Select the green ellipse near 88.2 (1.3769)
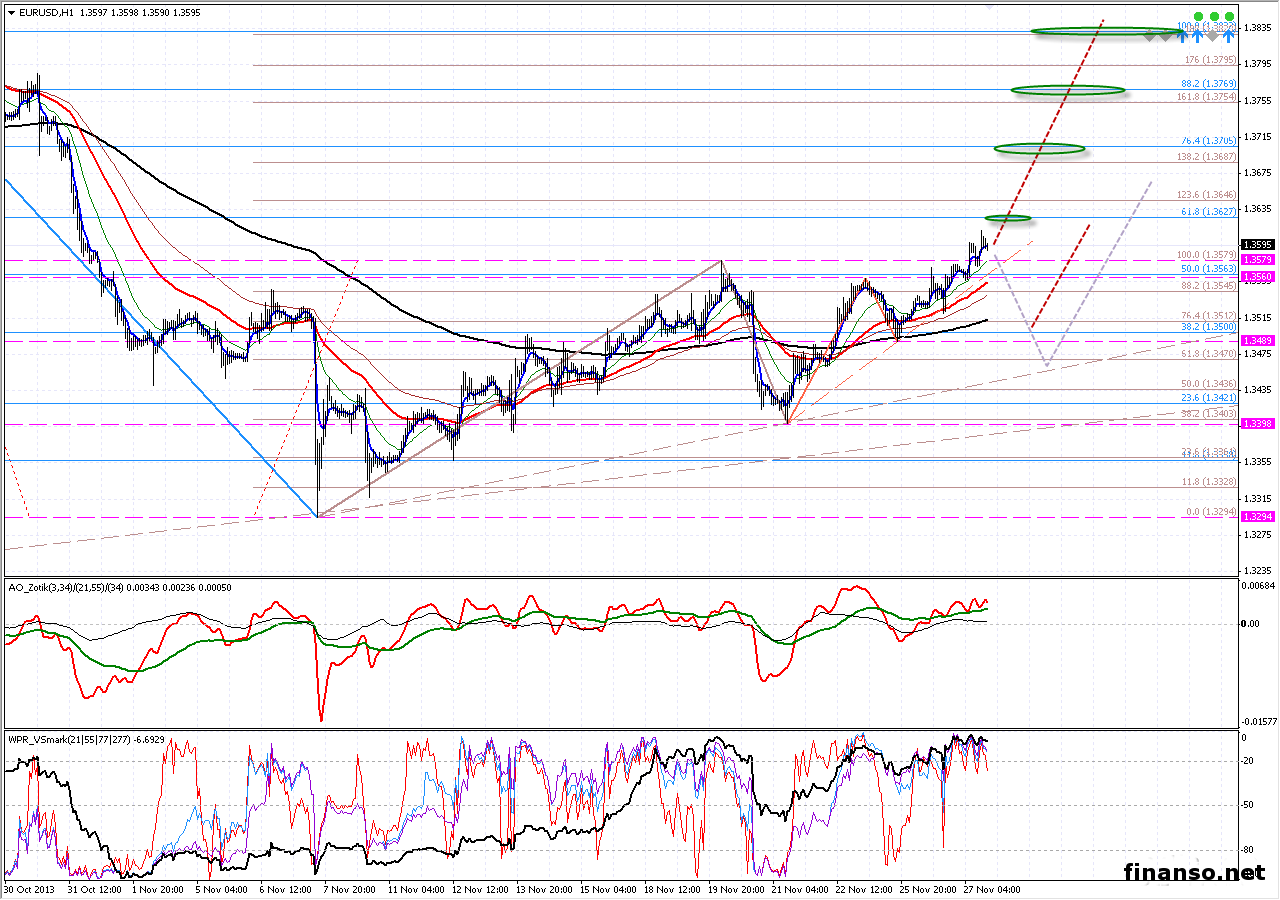Image resolution: width=1280 pixels, height=900 pixels. 1067,90
